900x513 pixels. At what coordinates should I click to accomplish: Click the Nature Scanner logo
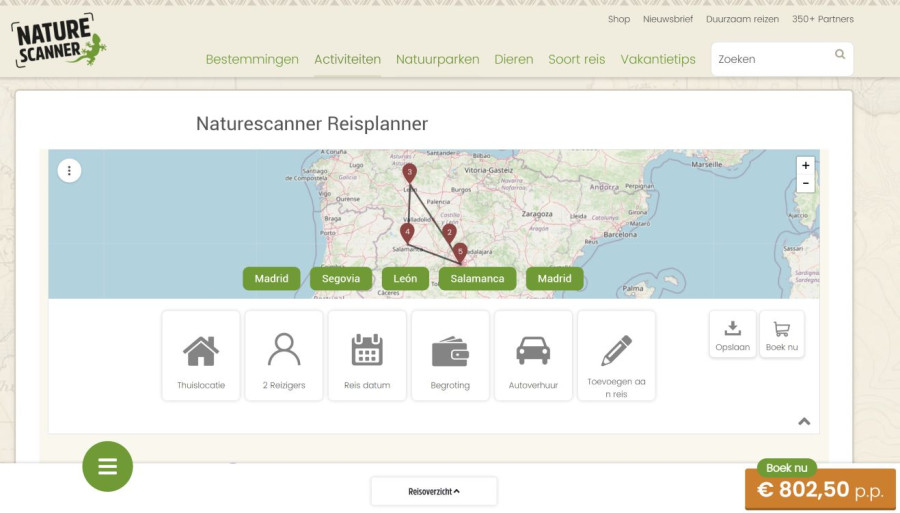click(x=58, y=40)
